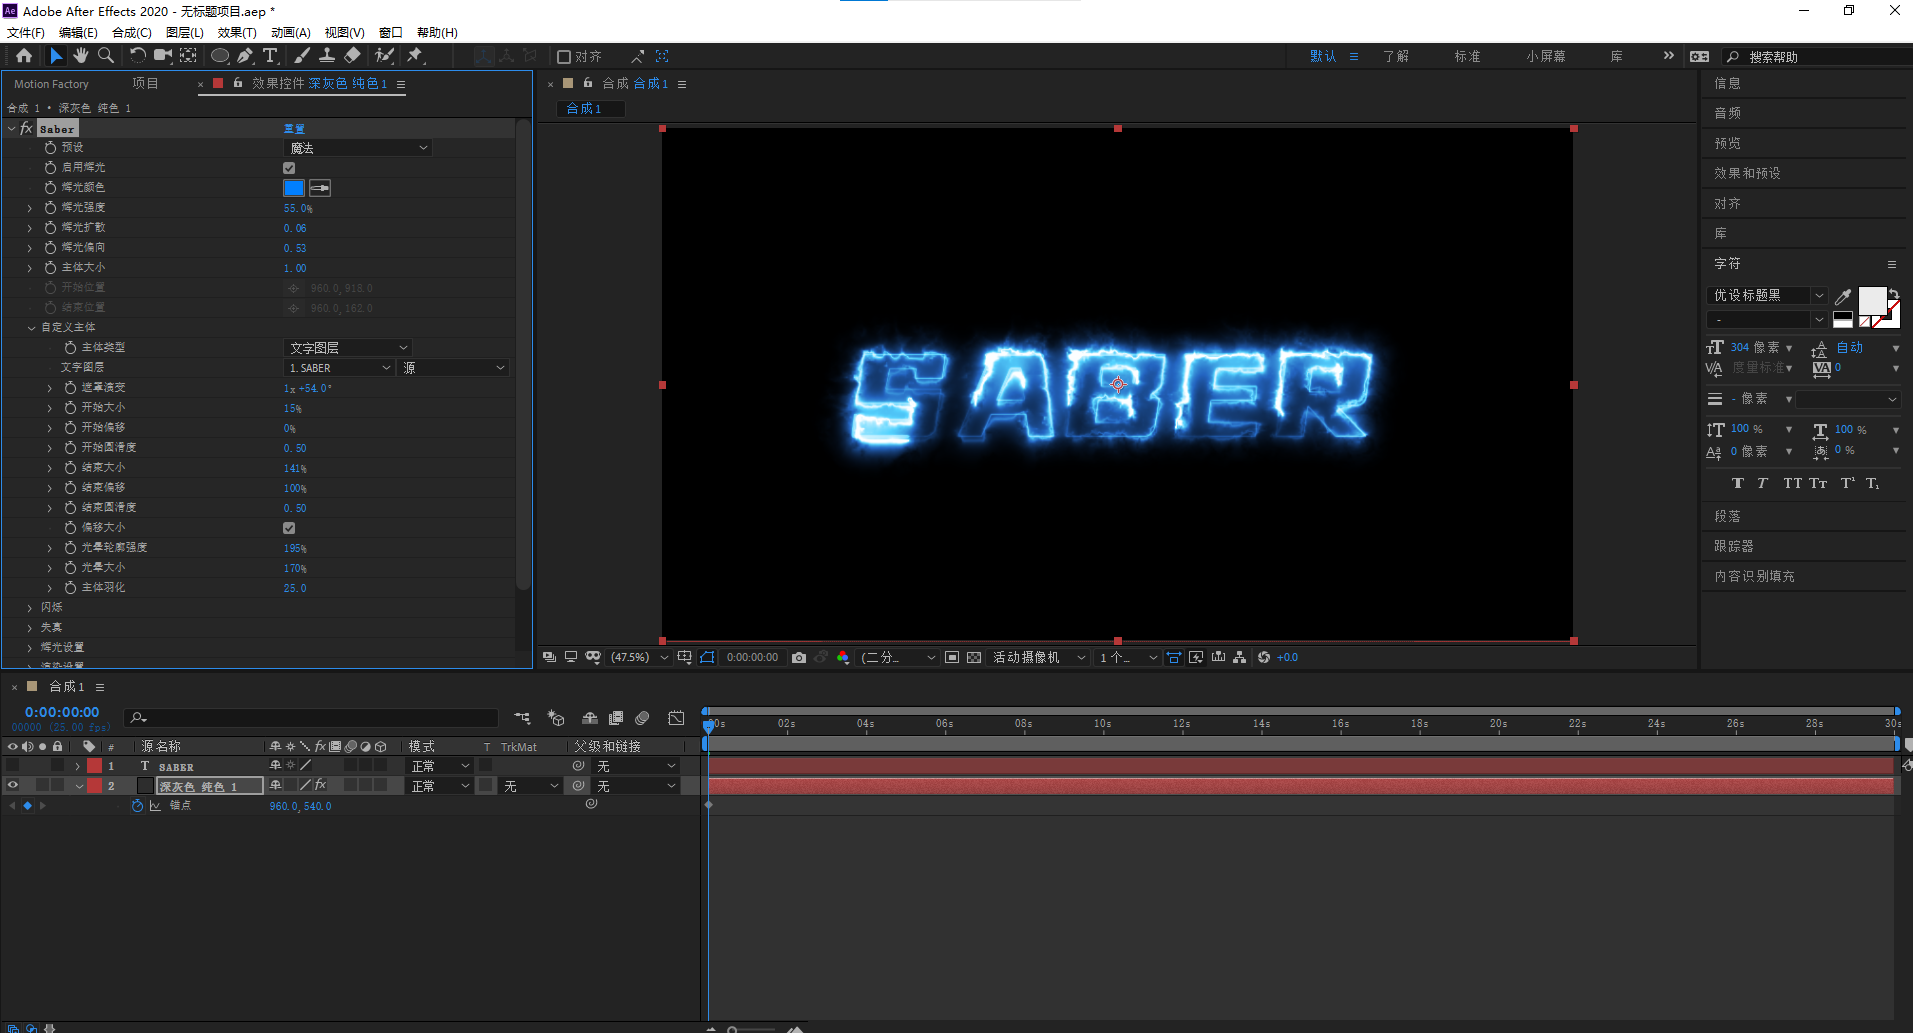Click the 重置 reset link for Saber
Screen dimensions: 1913x1033
(x=293, y=129)
